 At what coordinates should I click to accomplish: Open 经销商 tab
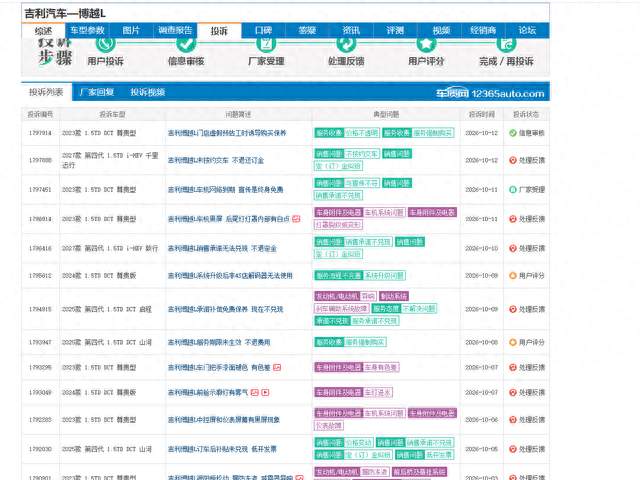coord(483,30)
